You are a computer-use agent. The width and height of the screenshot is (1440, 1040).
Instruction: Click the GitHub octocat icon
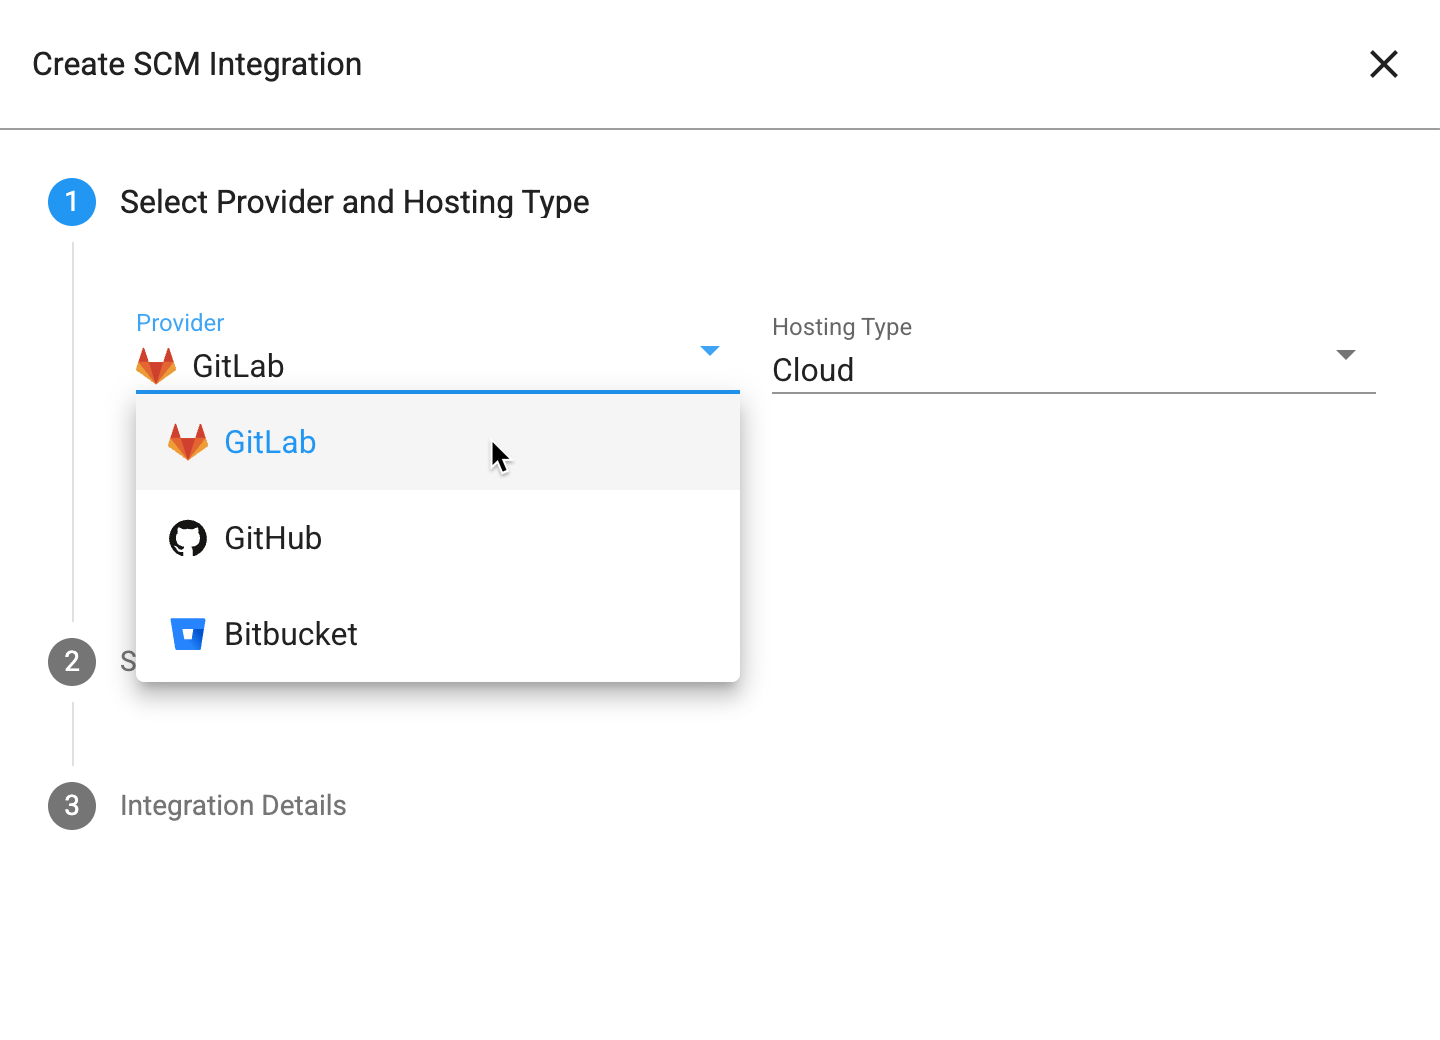188,538
